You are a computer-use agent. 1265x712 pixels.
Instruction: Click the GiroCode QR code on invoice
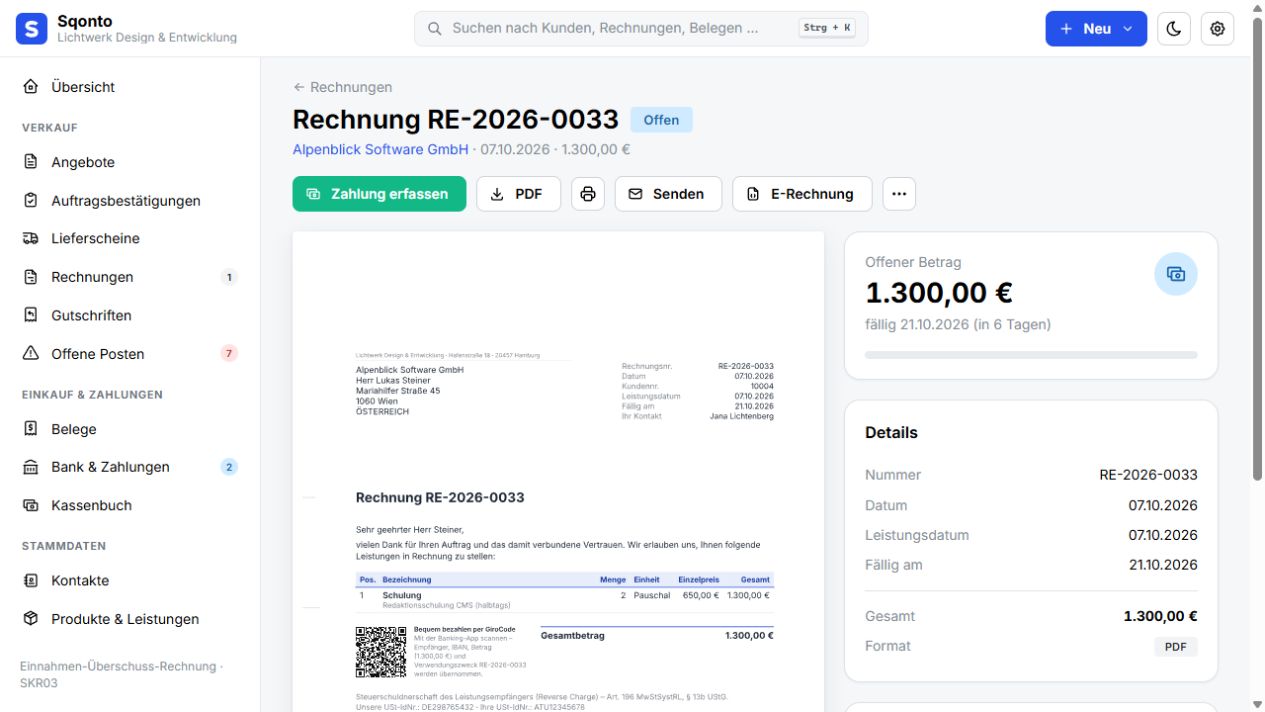coord(381,652)
